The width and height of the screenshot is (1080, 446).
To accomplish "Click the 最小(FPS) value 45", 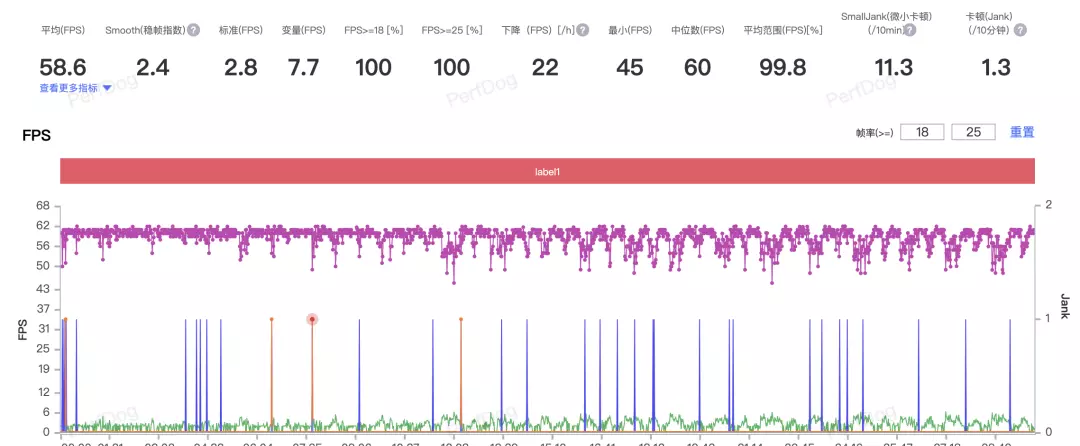I will pyautogui.click(x=630, y=67).
